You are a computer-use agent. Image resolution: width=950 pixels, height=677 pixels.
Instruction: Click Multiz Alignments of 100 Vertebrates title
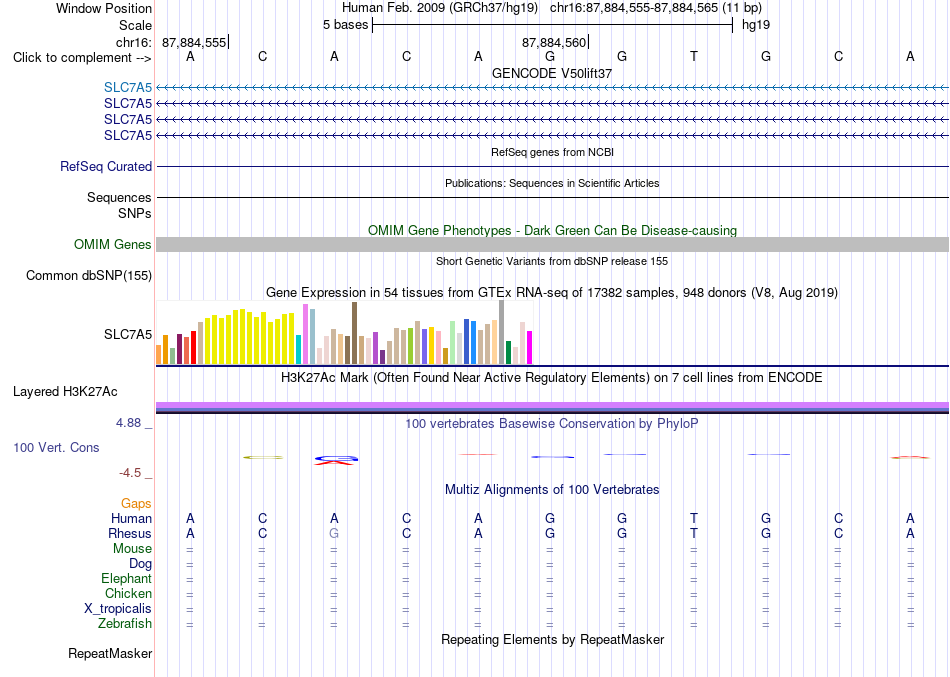tap(552, 490)
